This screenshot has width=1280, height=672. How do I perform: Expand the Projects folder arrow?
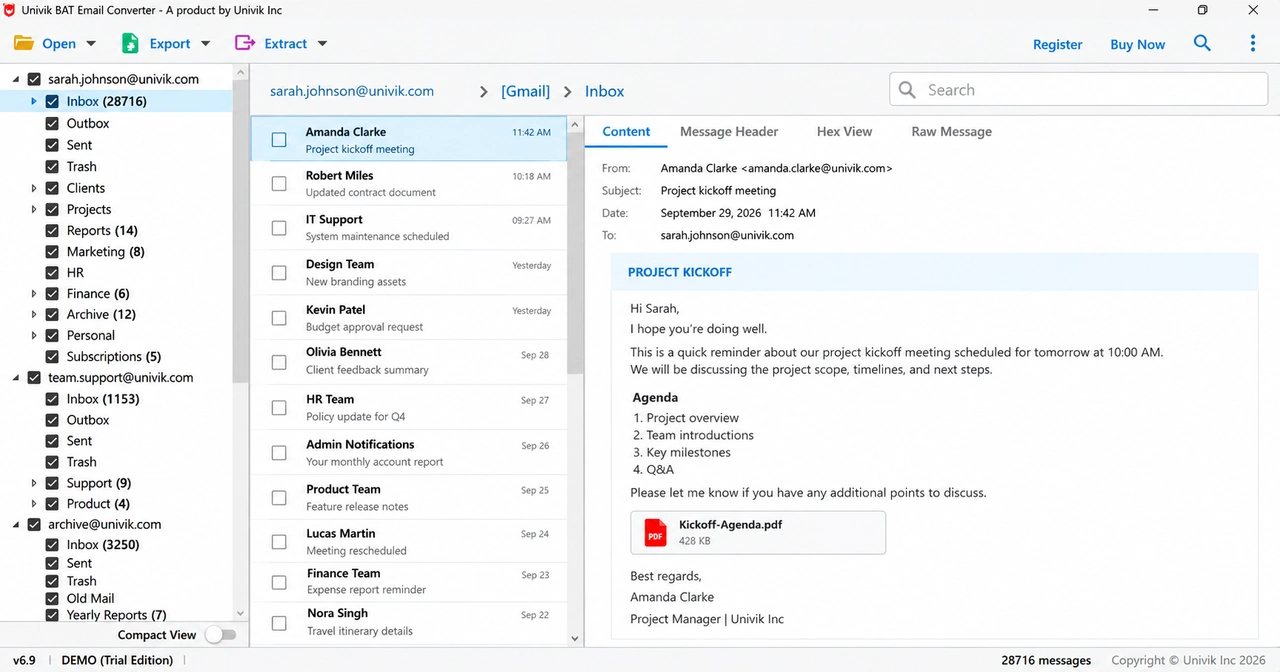[34, 209]
